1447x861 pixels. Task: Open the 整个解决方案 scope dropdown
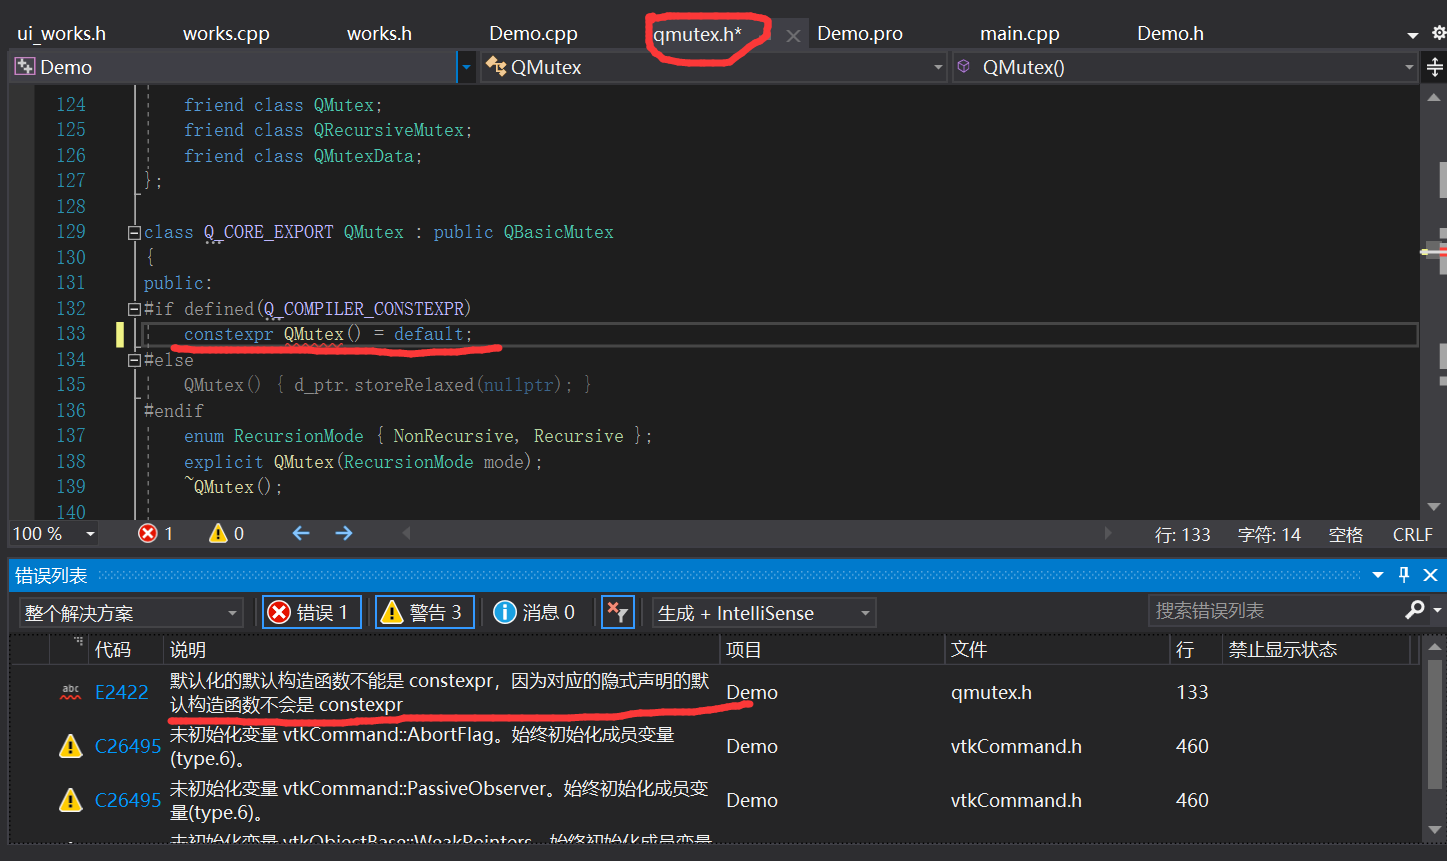[x=130, y=611]
